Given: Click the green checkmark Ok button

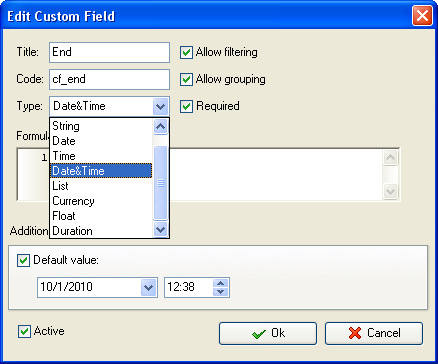Looking at the screenshot, I should (268, 333).
